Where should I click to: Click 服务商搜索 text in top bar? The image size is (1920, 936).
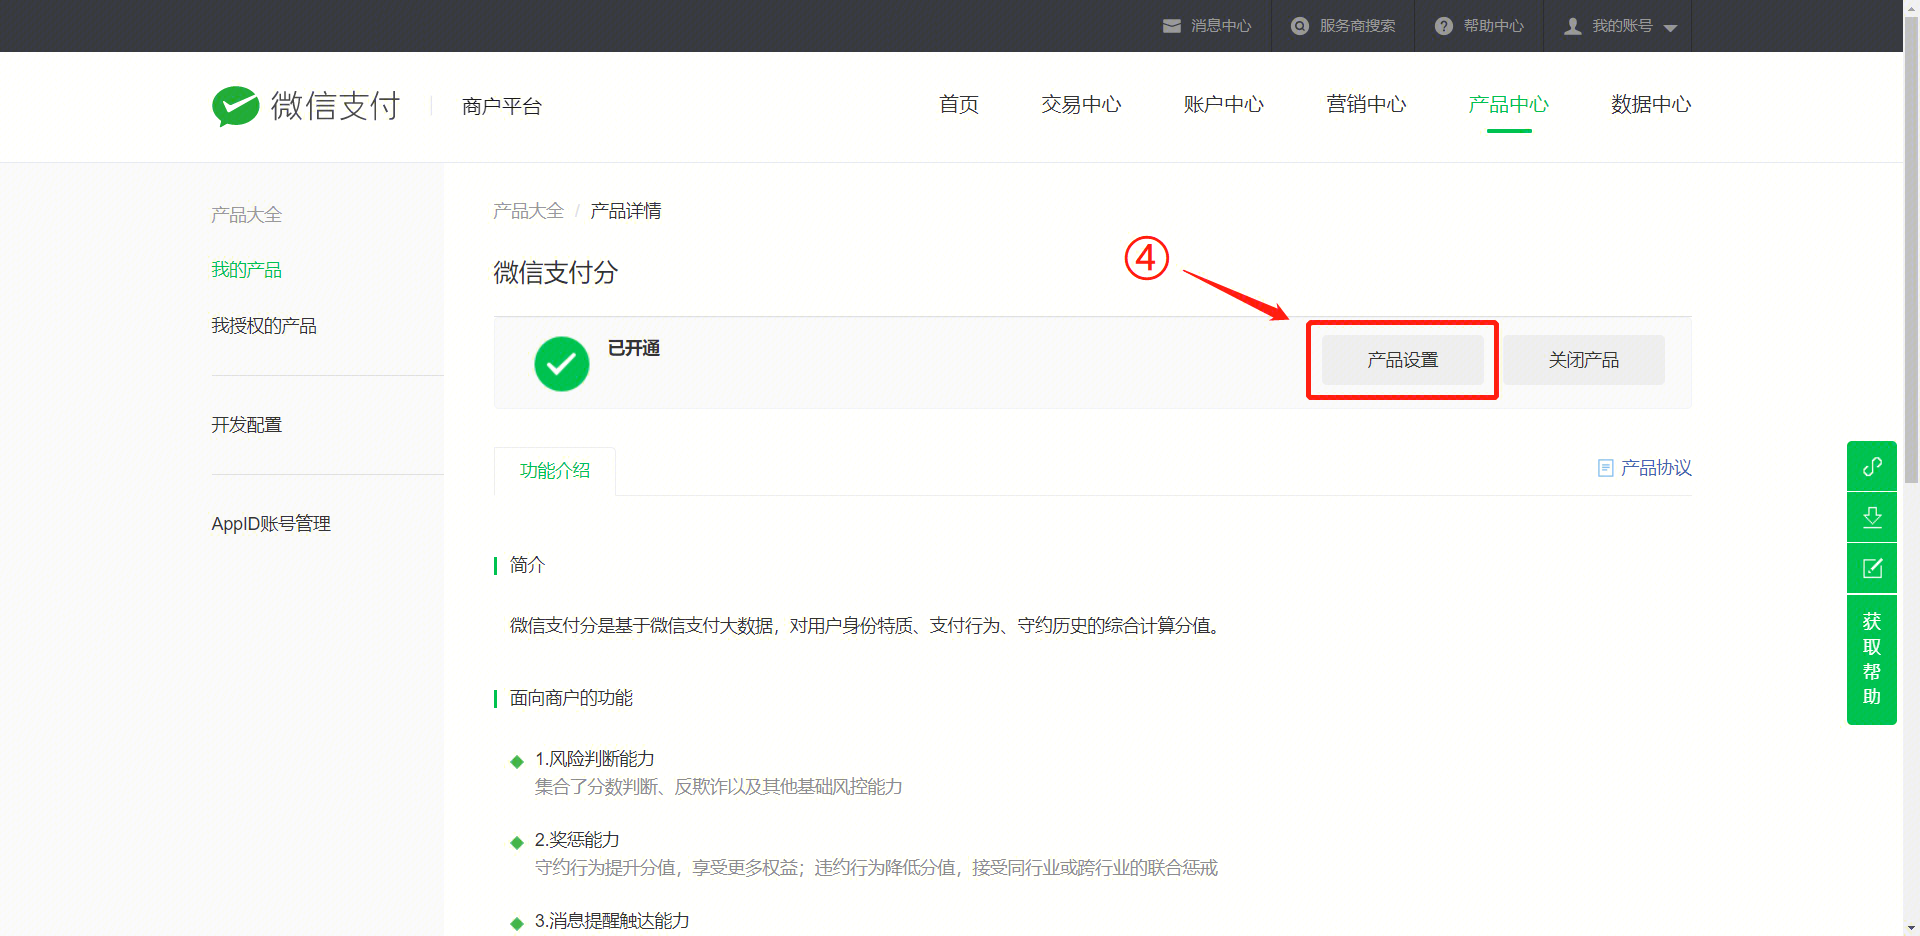pos(1358,26)
